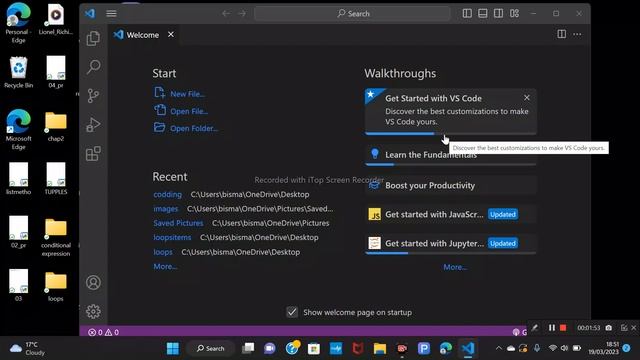Open Boost your Productivity walkthrough
Viewport: 640px width, 360px height.
451,185
